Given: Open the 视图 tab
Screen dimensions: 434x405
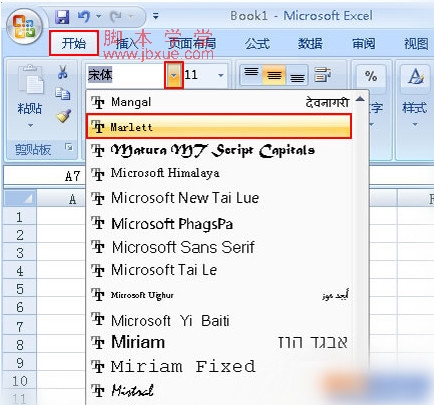Looking at the screenshot, I should tap(416, 44).
